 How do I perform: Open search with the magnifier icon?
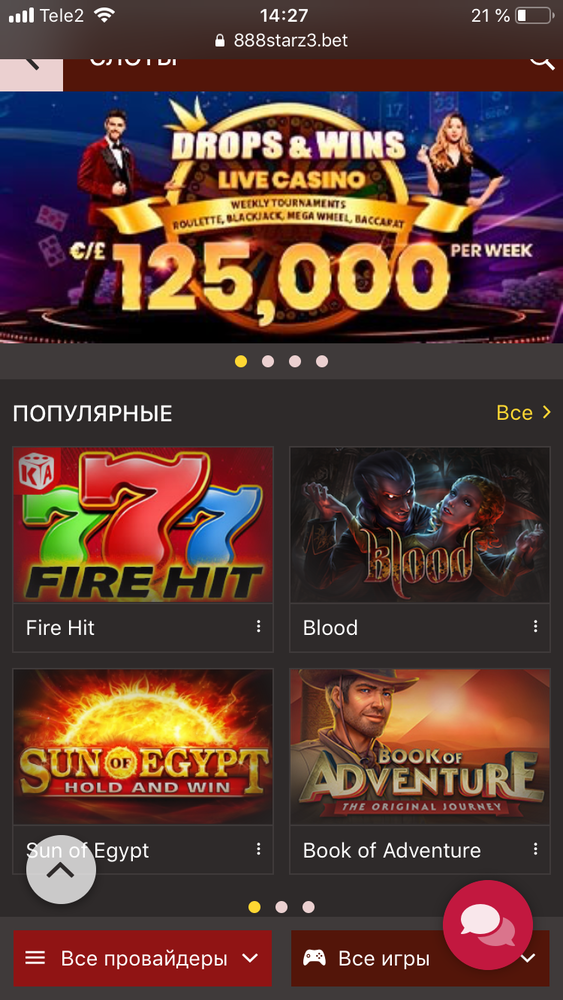pos(541,62)
